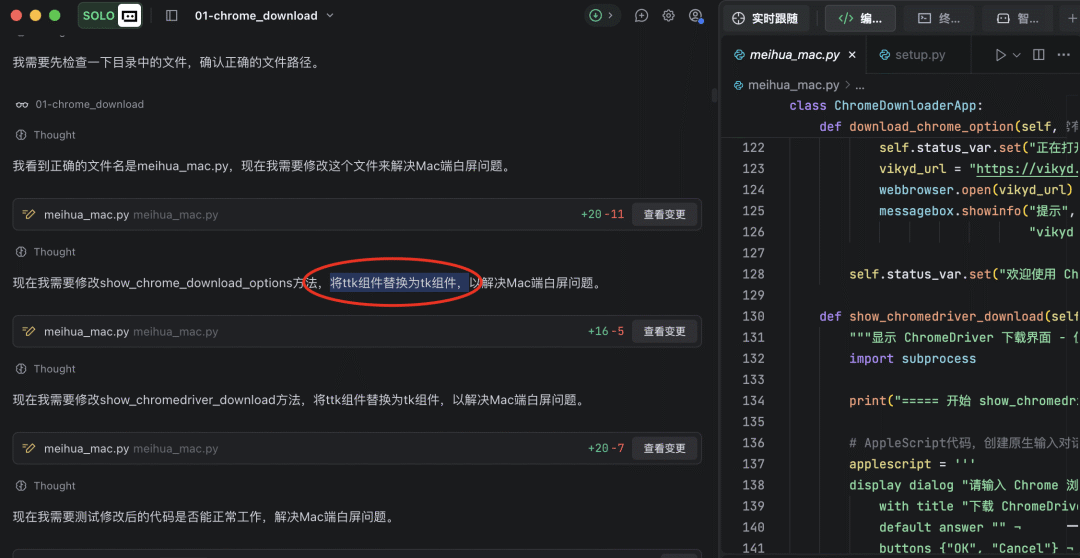Open the 01-chrome_download project dropdown
The image size is (1080, 558).
pos(264,15)
